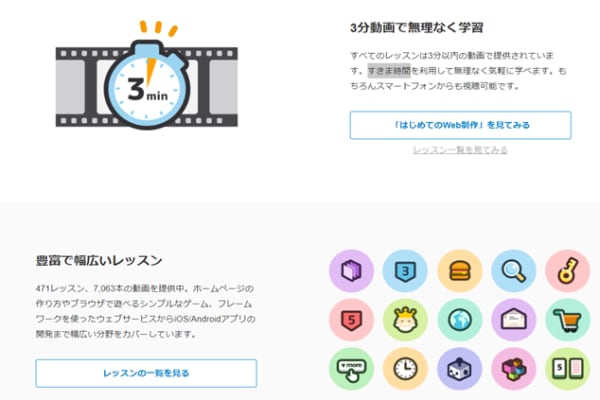Select the two-panel cards lesson icon
The width and height of the screenshot is (600, 400).
568,369
